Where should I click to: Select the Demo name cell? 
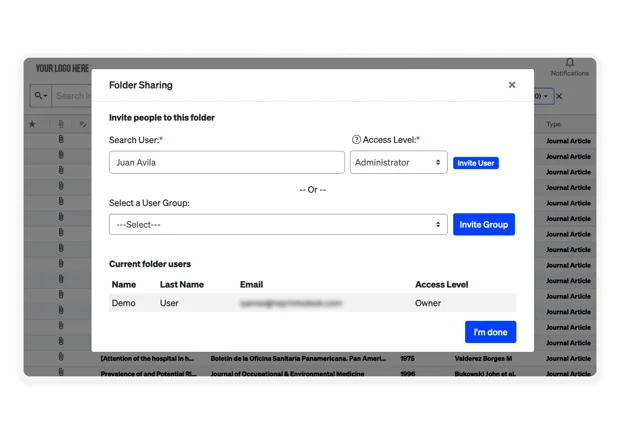[x=123, y=303]
